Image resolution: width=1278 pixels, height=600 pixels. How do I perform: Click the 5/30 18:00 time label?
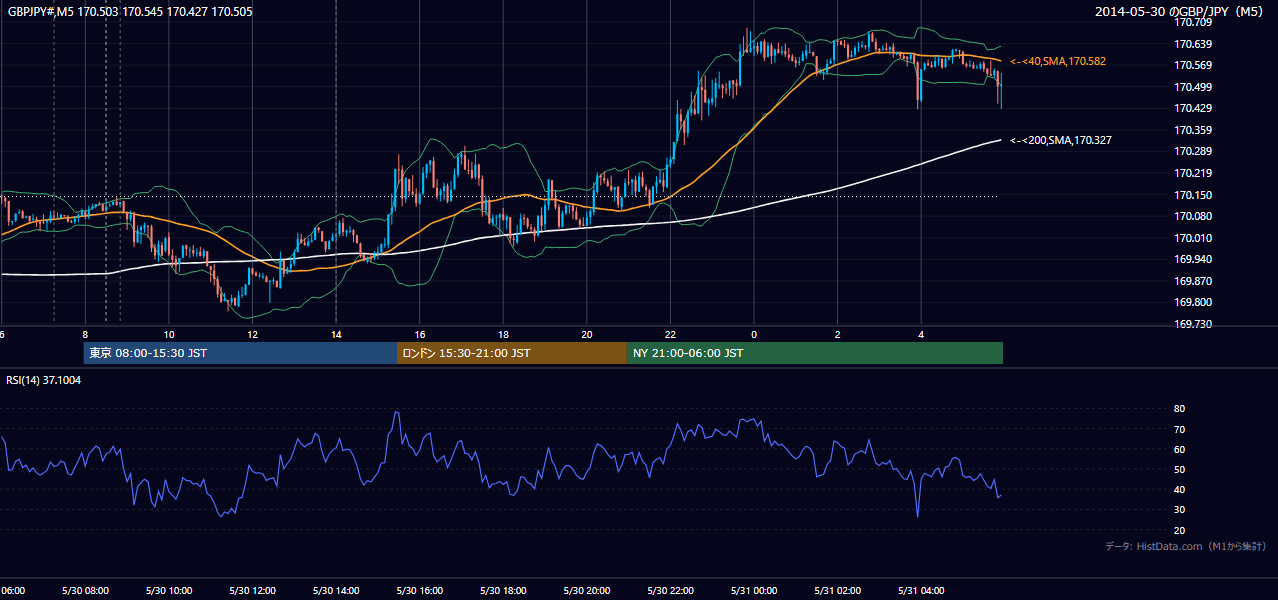pyautogui.click(x=503, y=591)
